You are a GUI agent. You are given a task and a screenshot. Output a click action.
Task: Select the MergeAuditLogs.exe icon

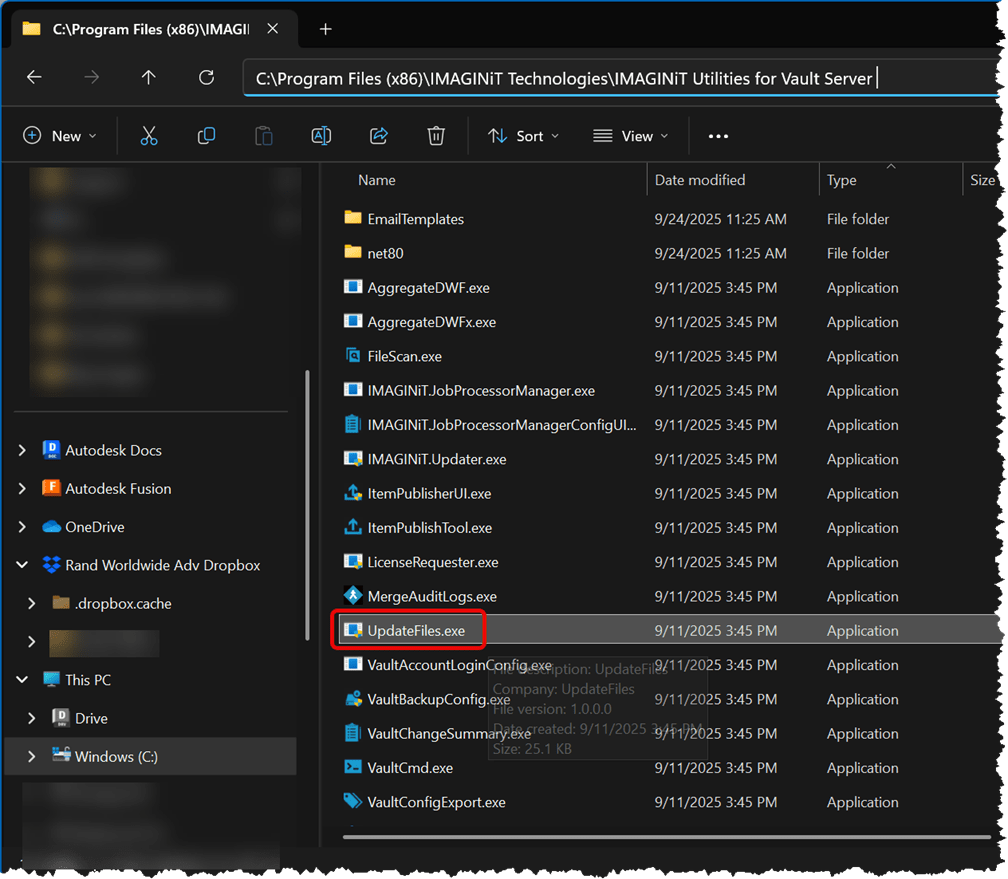click(352, 596)
